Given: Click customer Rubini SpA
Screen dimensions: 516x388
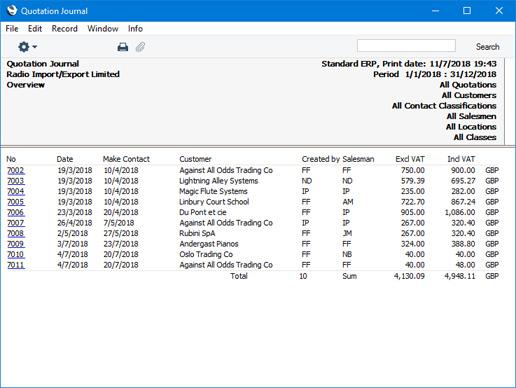Looking at the screenshot, I should (x=197, y=233).
